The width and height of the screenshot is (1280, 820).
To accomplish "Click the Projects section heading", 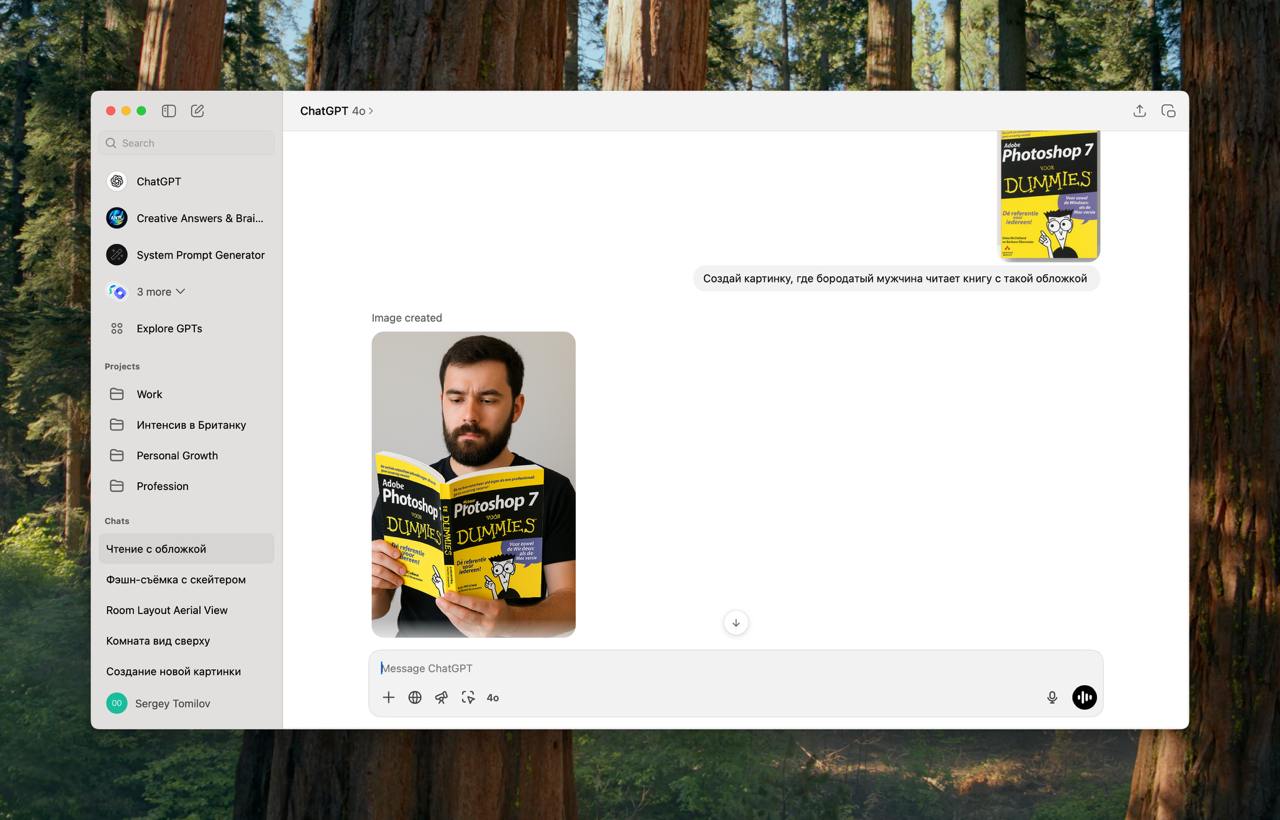I will (x=122, y=367).
